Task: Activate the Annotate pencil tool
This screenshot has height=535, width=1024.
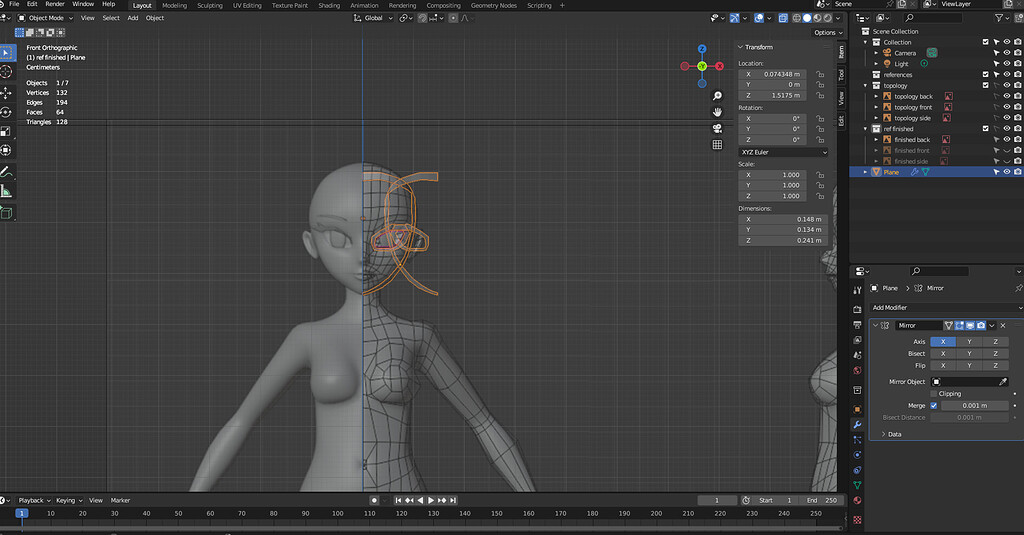Action: click(x=6, y=171)
